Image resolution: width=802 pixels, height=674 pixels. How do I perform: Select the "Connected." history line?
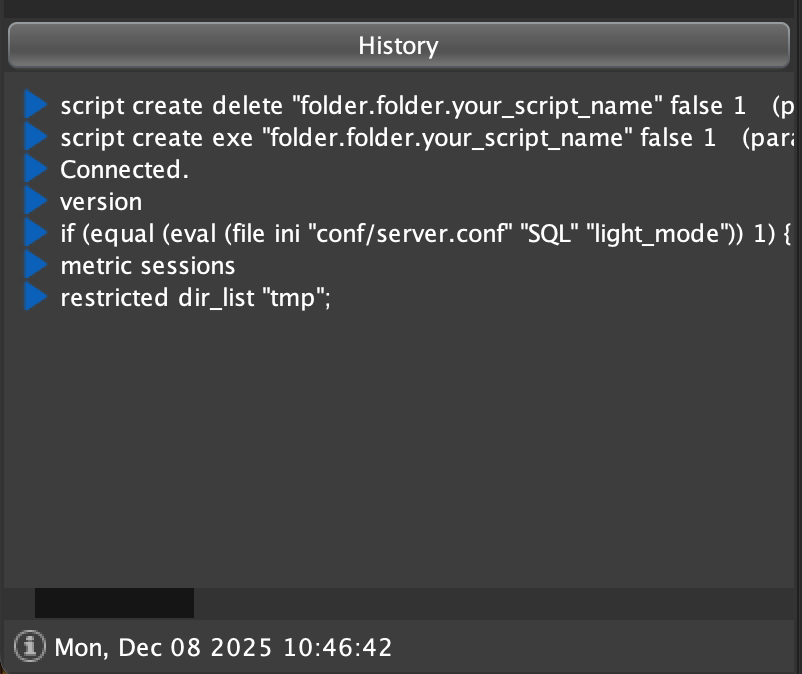click(124, 170)
